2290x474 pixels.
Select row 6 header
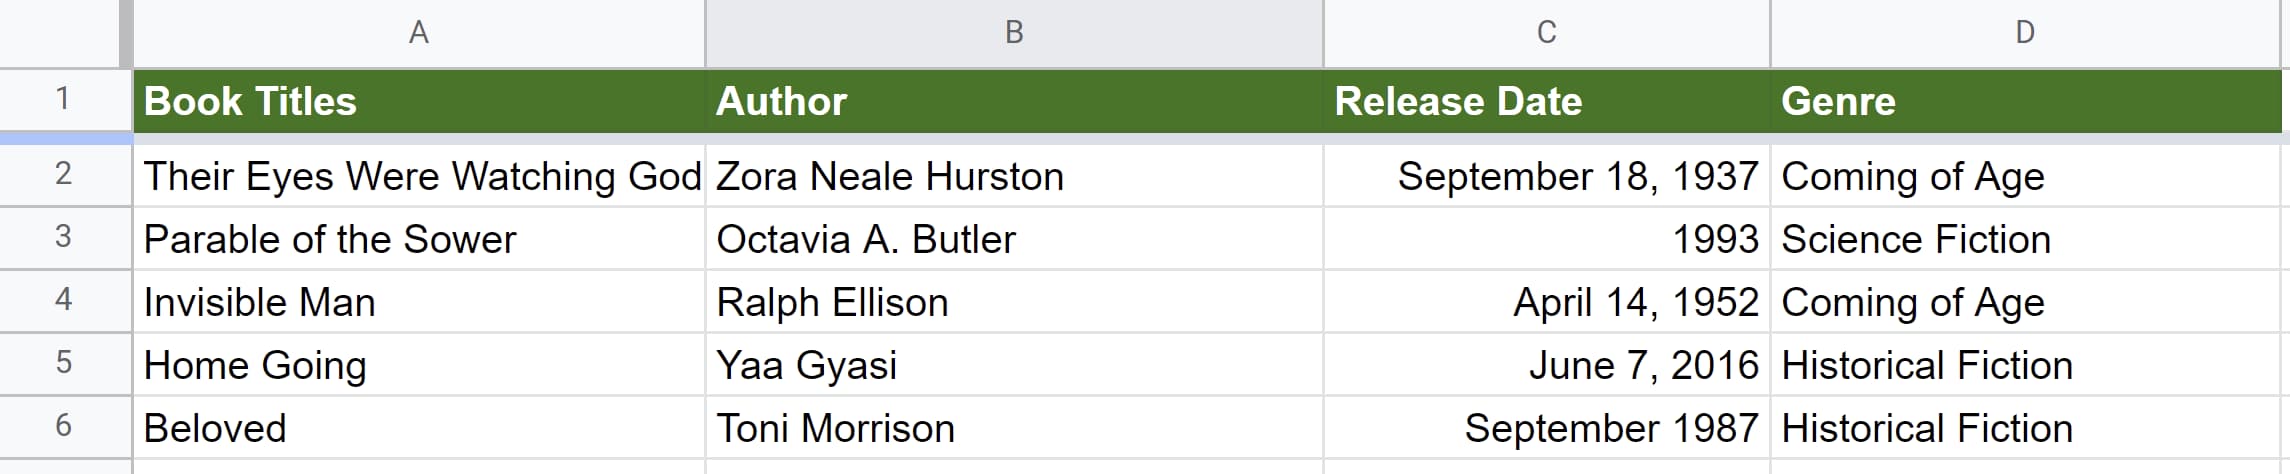click(x=63, y=426)
